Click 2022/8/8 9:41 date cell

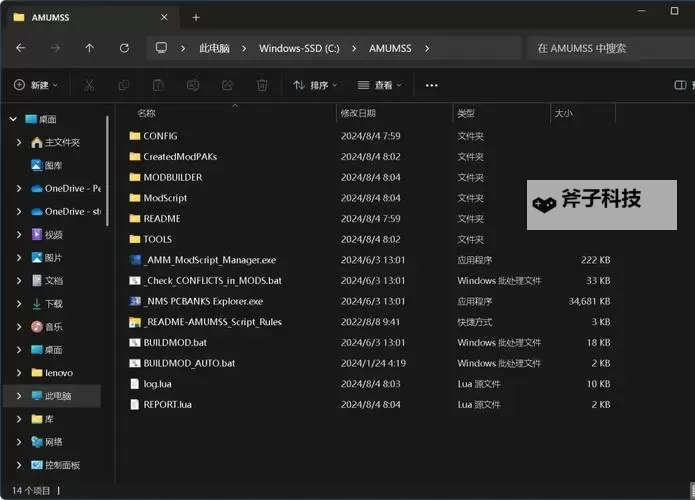(x=370, y=322)
